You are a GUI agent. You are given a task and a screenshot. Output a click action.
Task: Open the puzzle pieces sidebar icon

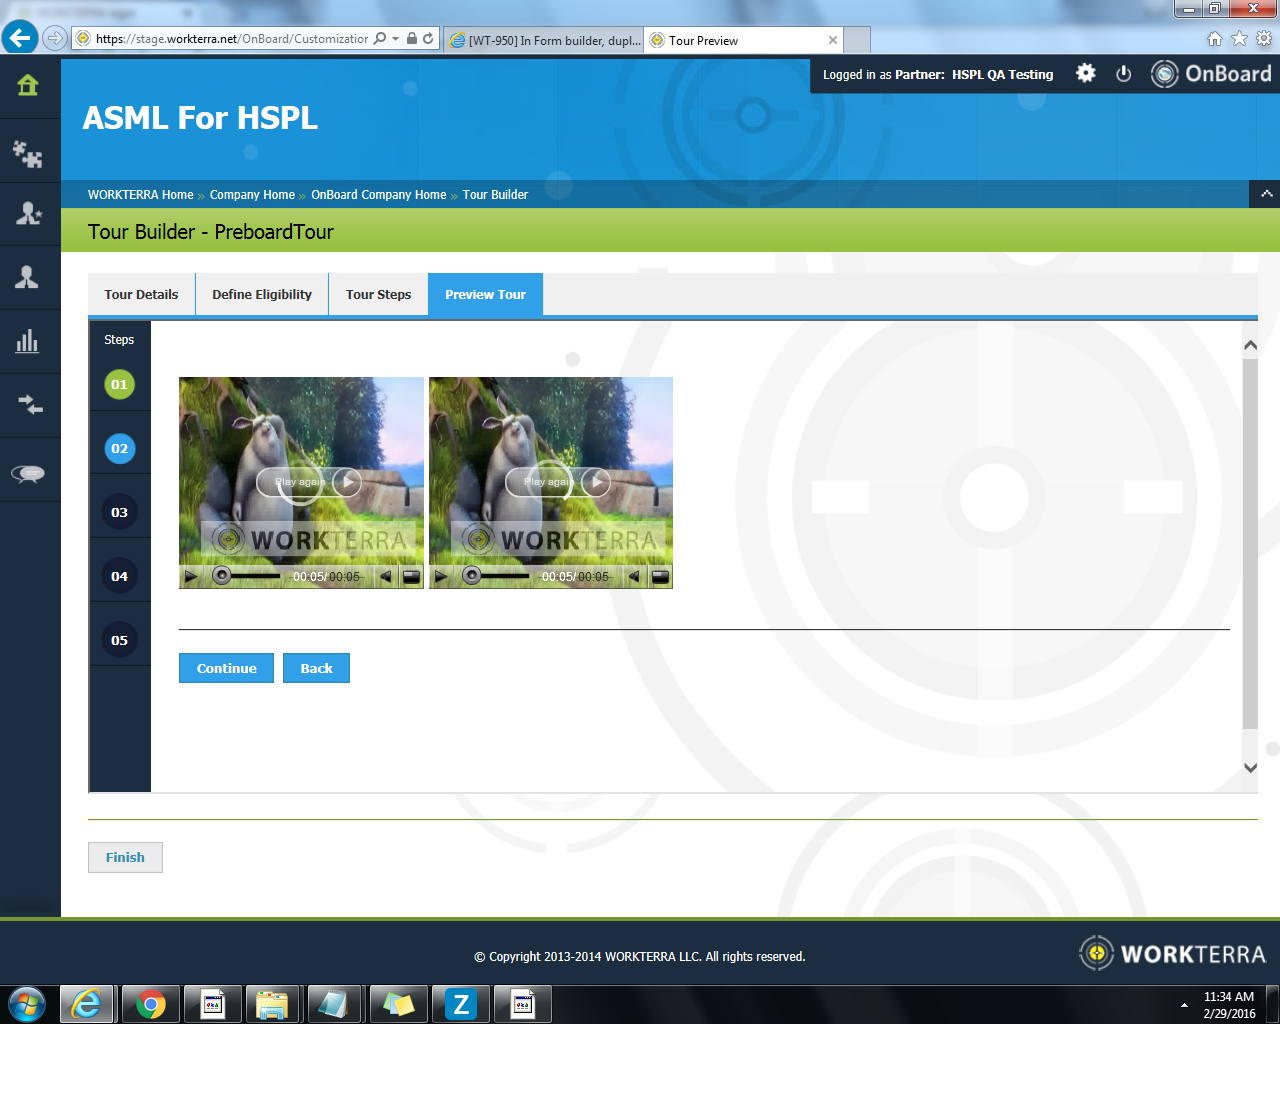[28, 153]
